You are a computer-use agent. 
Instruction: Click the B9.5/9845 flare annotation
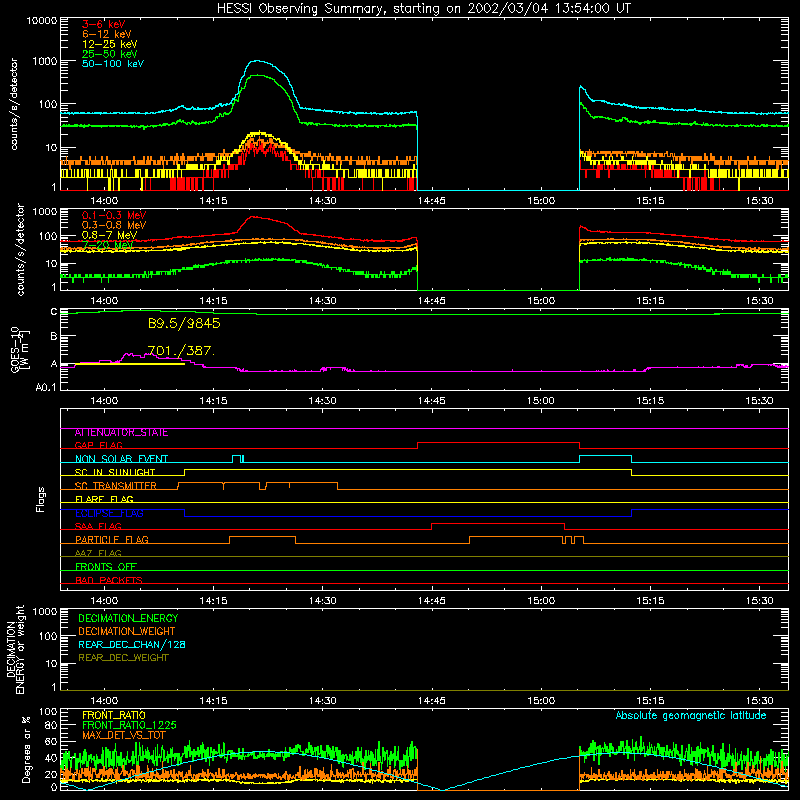pyautogui.click(x=184, y=323)
